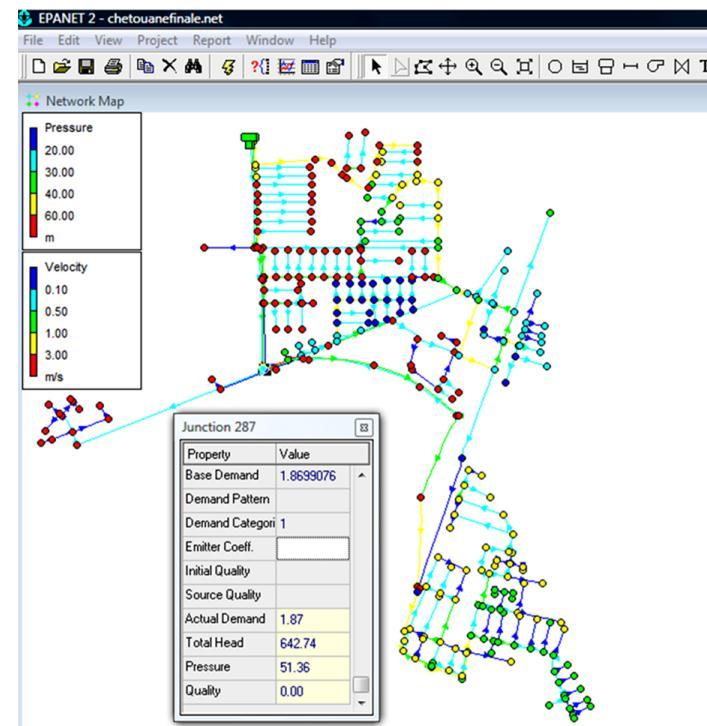Select the Add Valve tool
Screen dimensions: 707x726
click(x=682, y=67)
